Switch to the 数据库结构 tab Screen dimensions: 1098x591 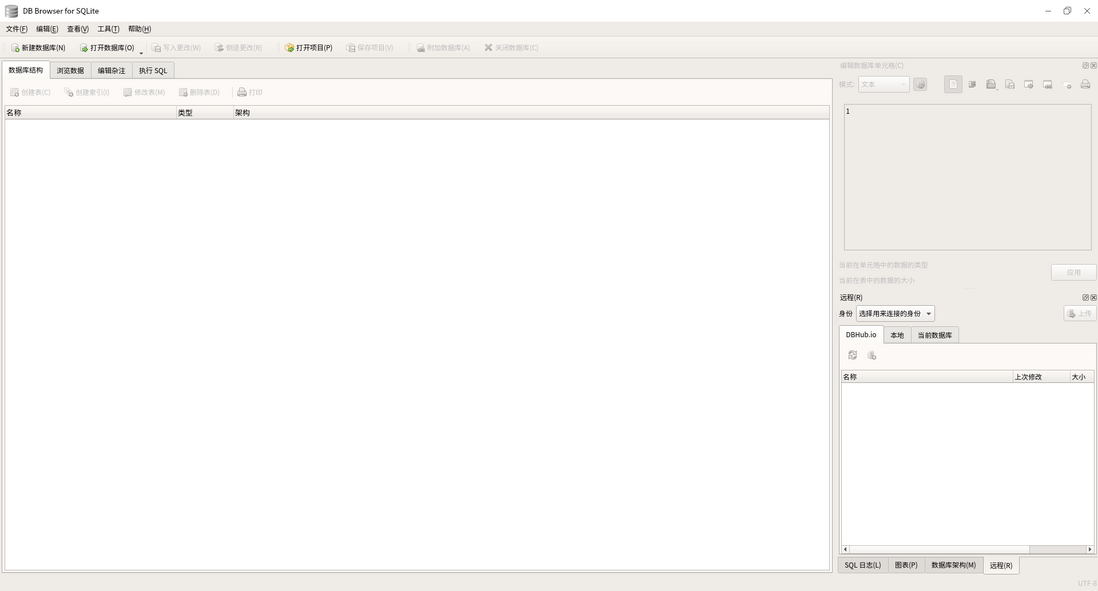click(26, 70)
